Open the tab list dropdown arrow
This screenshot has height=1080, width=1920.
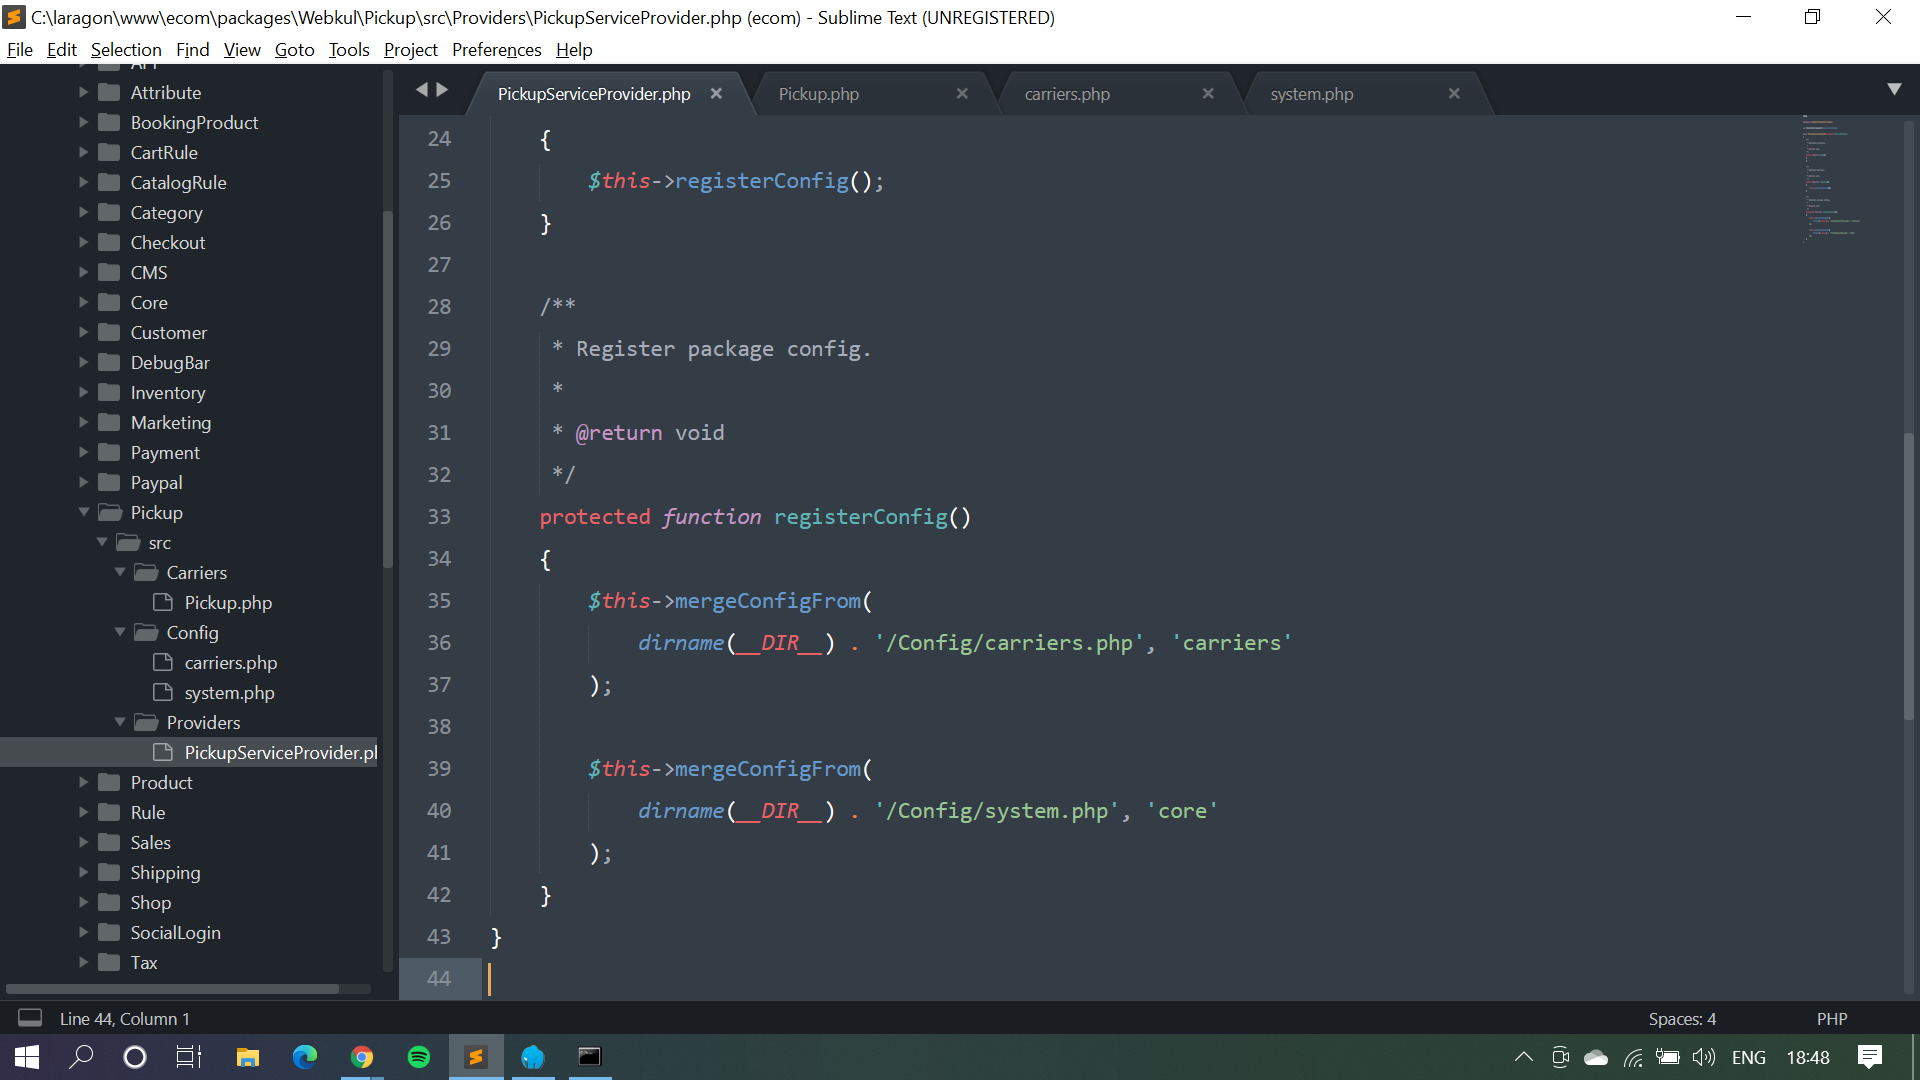pos(1894,89)
